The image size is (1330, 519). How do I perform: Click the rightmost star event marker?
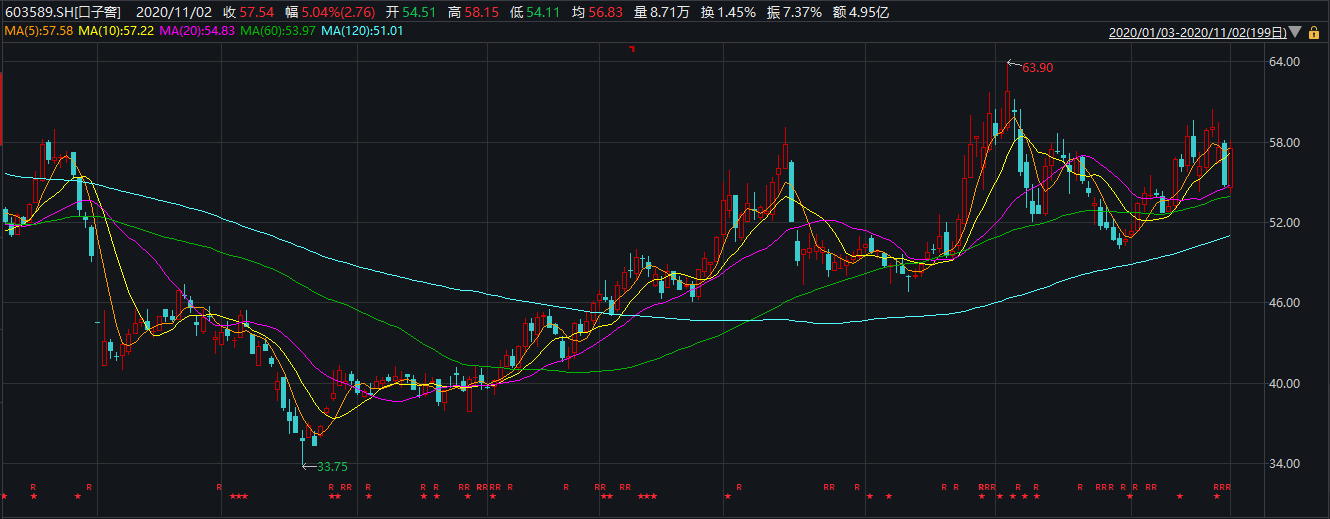point(1217,497)
